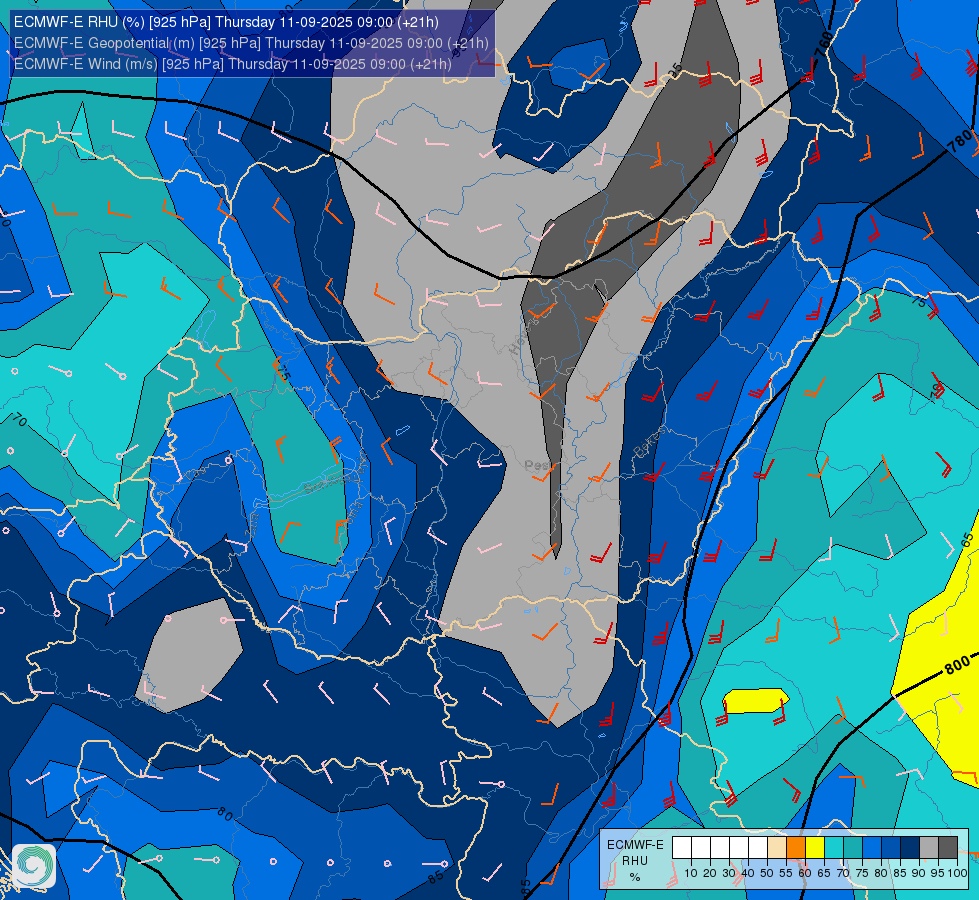979x900 pixels.
Task: Click the 760 geopotential contour label
Action: 824,42
